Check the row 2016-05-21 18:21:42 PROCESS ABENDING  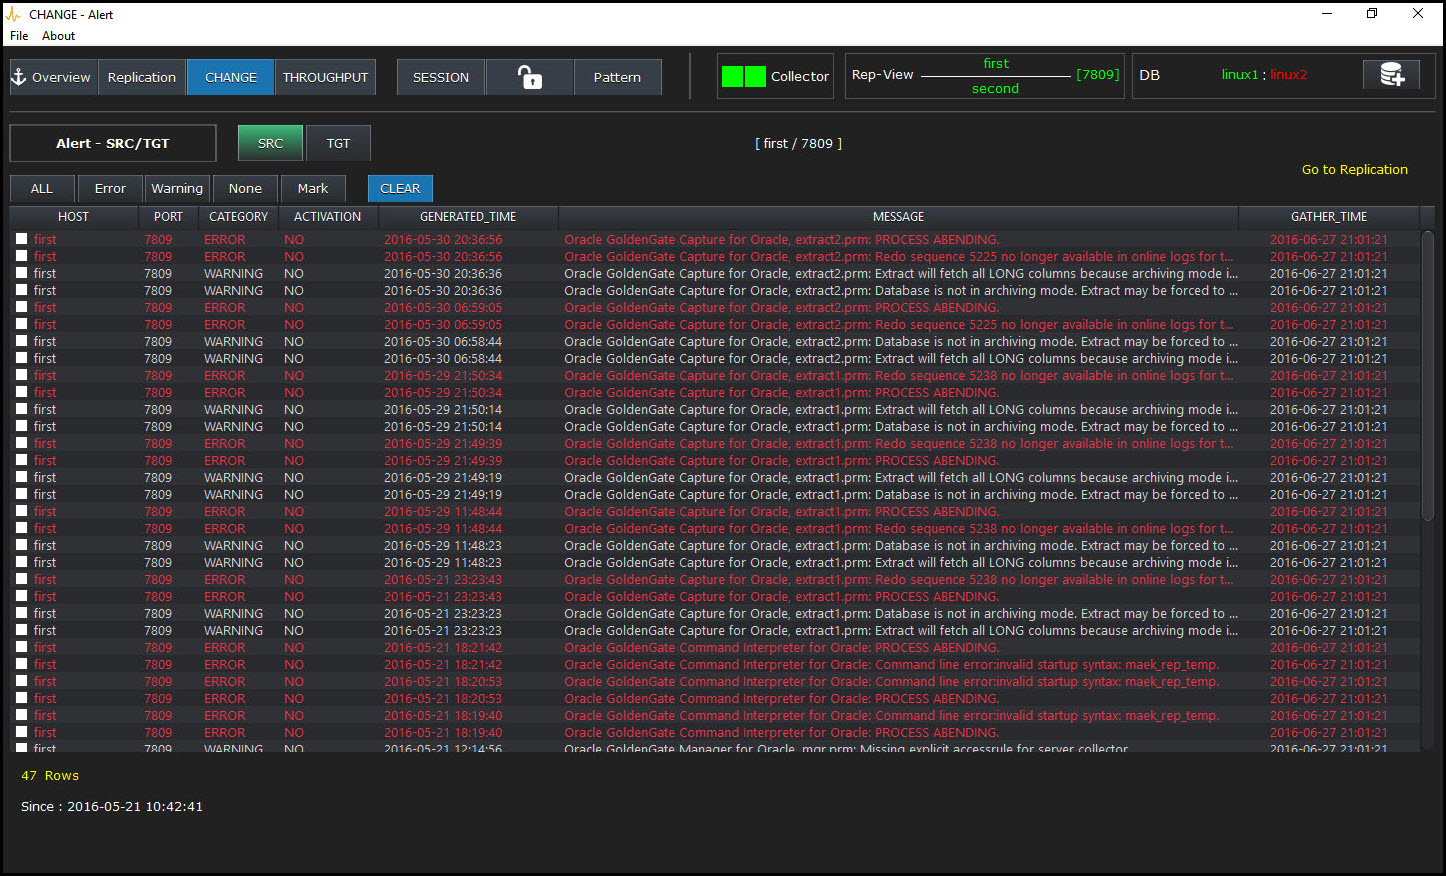point(22,647)
